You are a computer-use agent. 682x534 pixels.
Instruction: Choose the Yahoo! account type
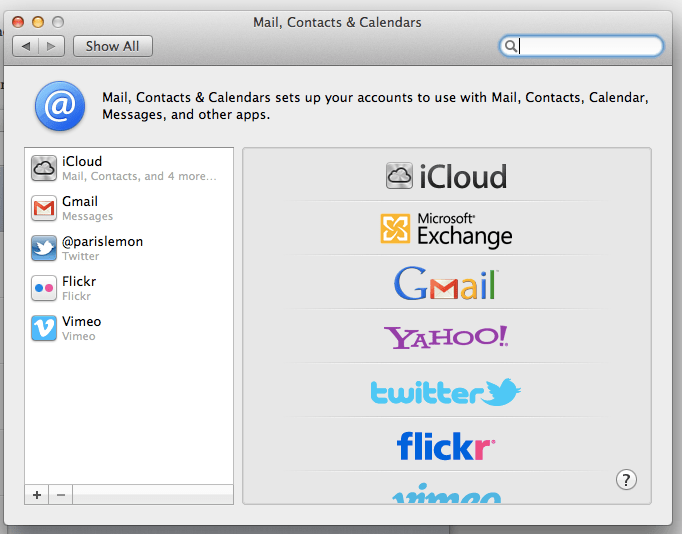pos(446,337)
